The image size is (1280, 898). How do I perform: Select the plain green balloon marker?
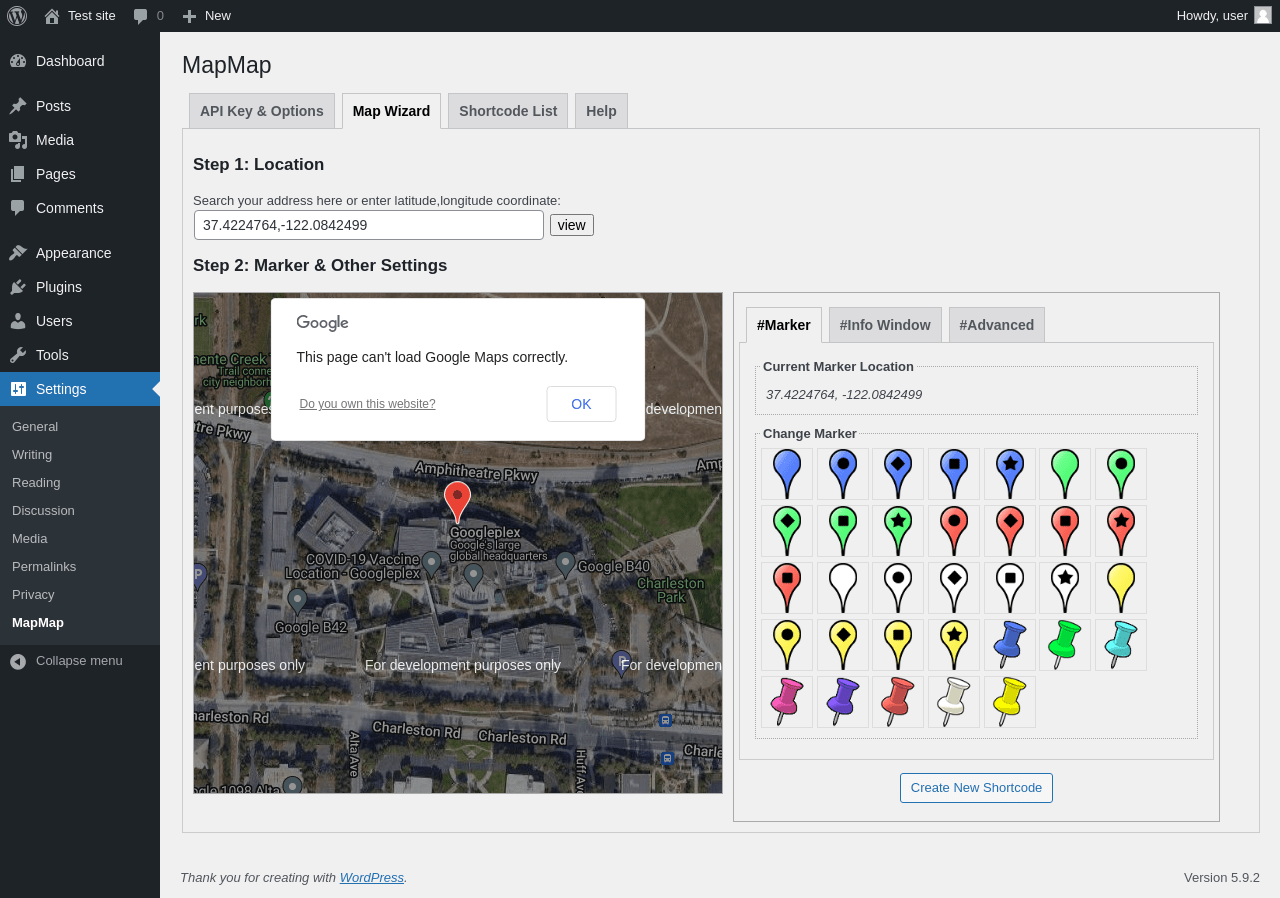point(1065,474)
